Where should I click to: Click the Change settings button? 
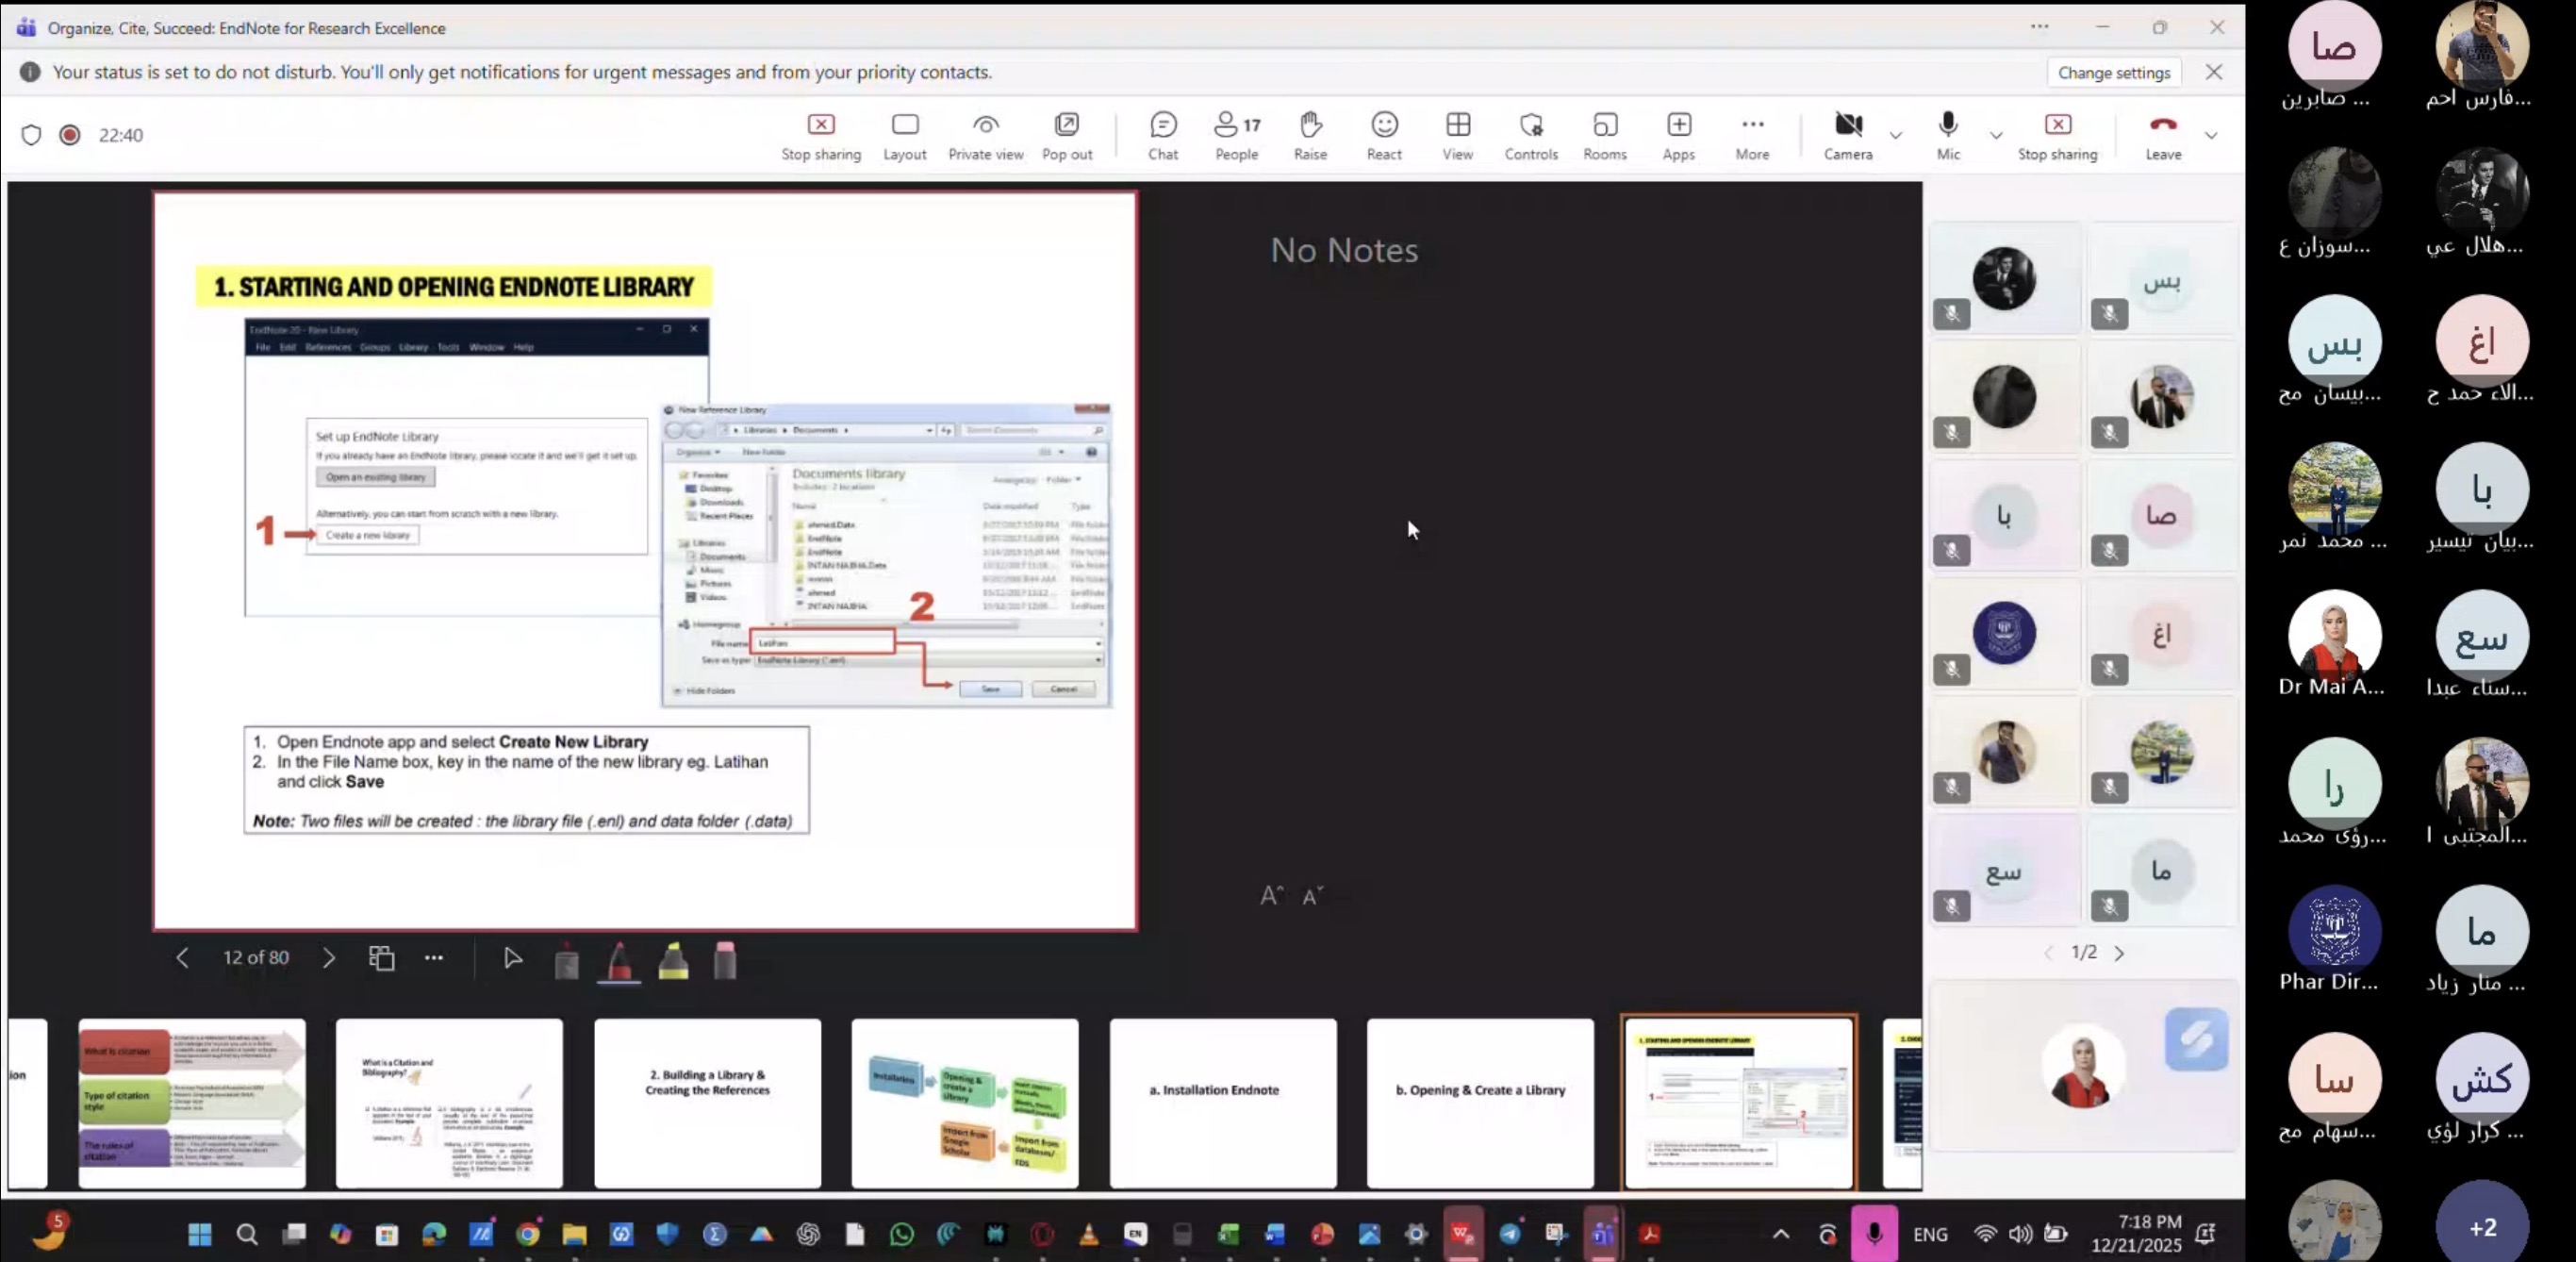coord(2113,72)
